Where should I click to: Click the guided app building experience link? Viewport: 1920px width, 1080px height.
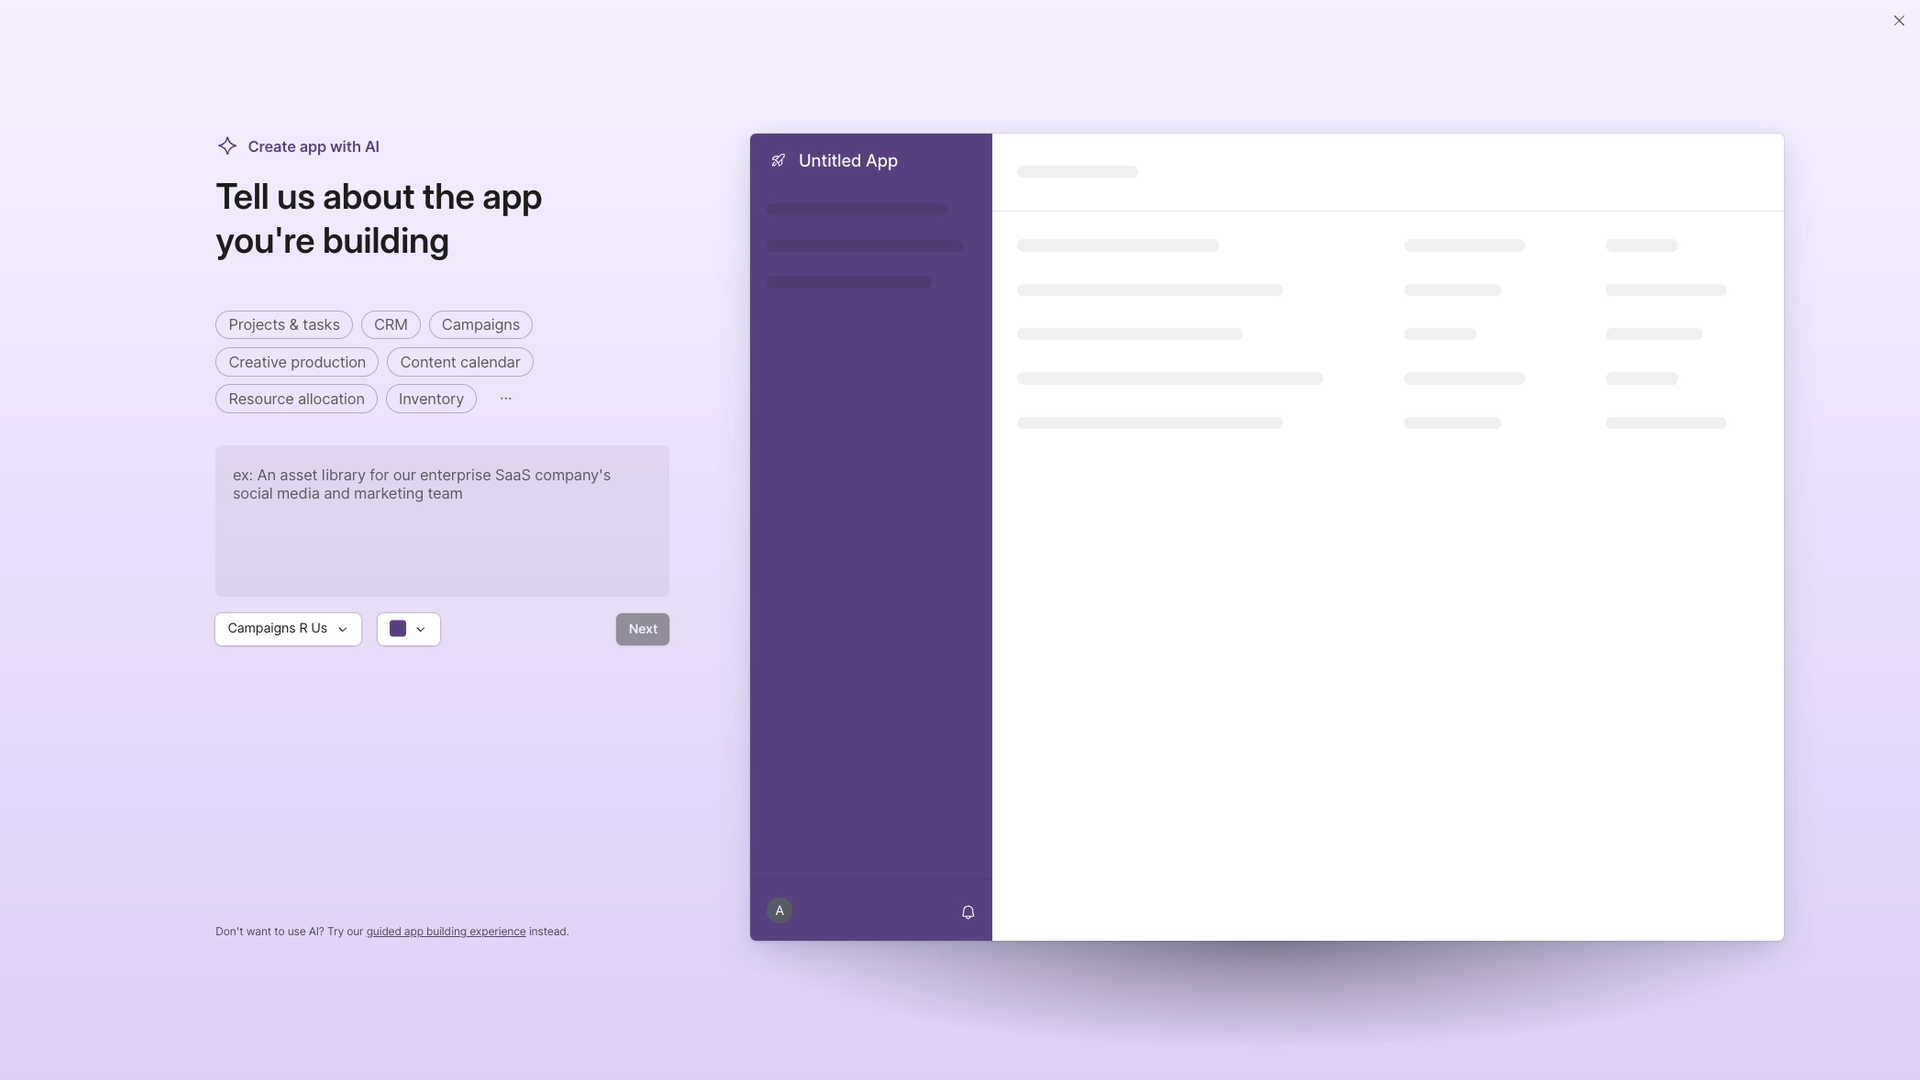[x=446, y=932]
